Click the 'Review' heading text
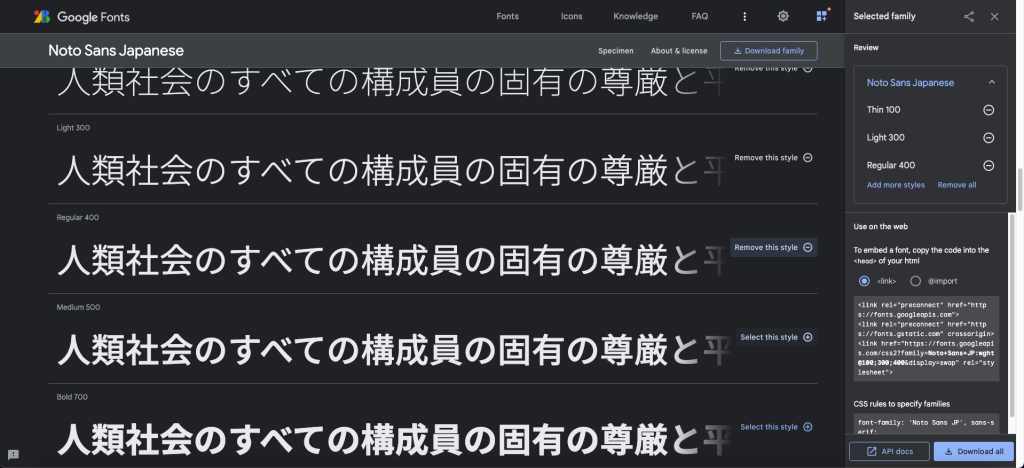Image resolution: width=1024 pixels, height=468 pixels. pos(866,48)
